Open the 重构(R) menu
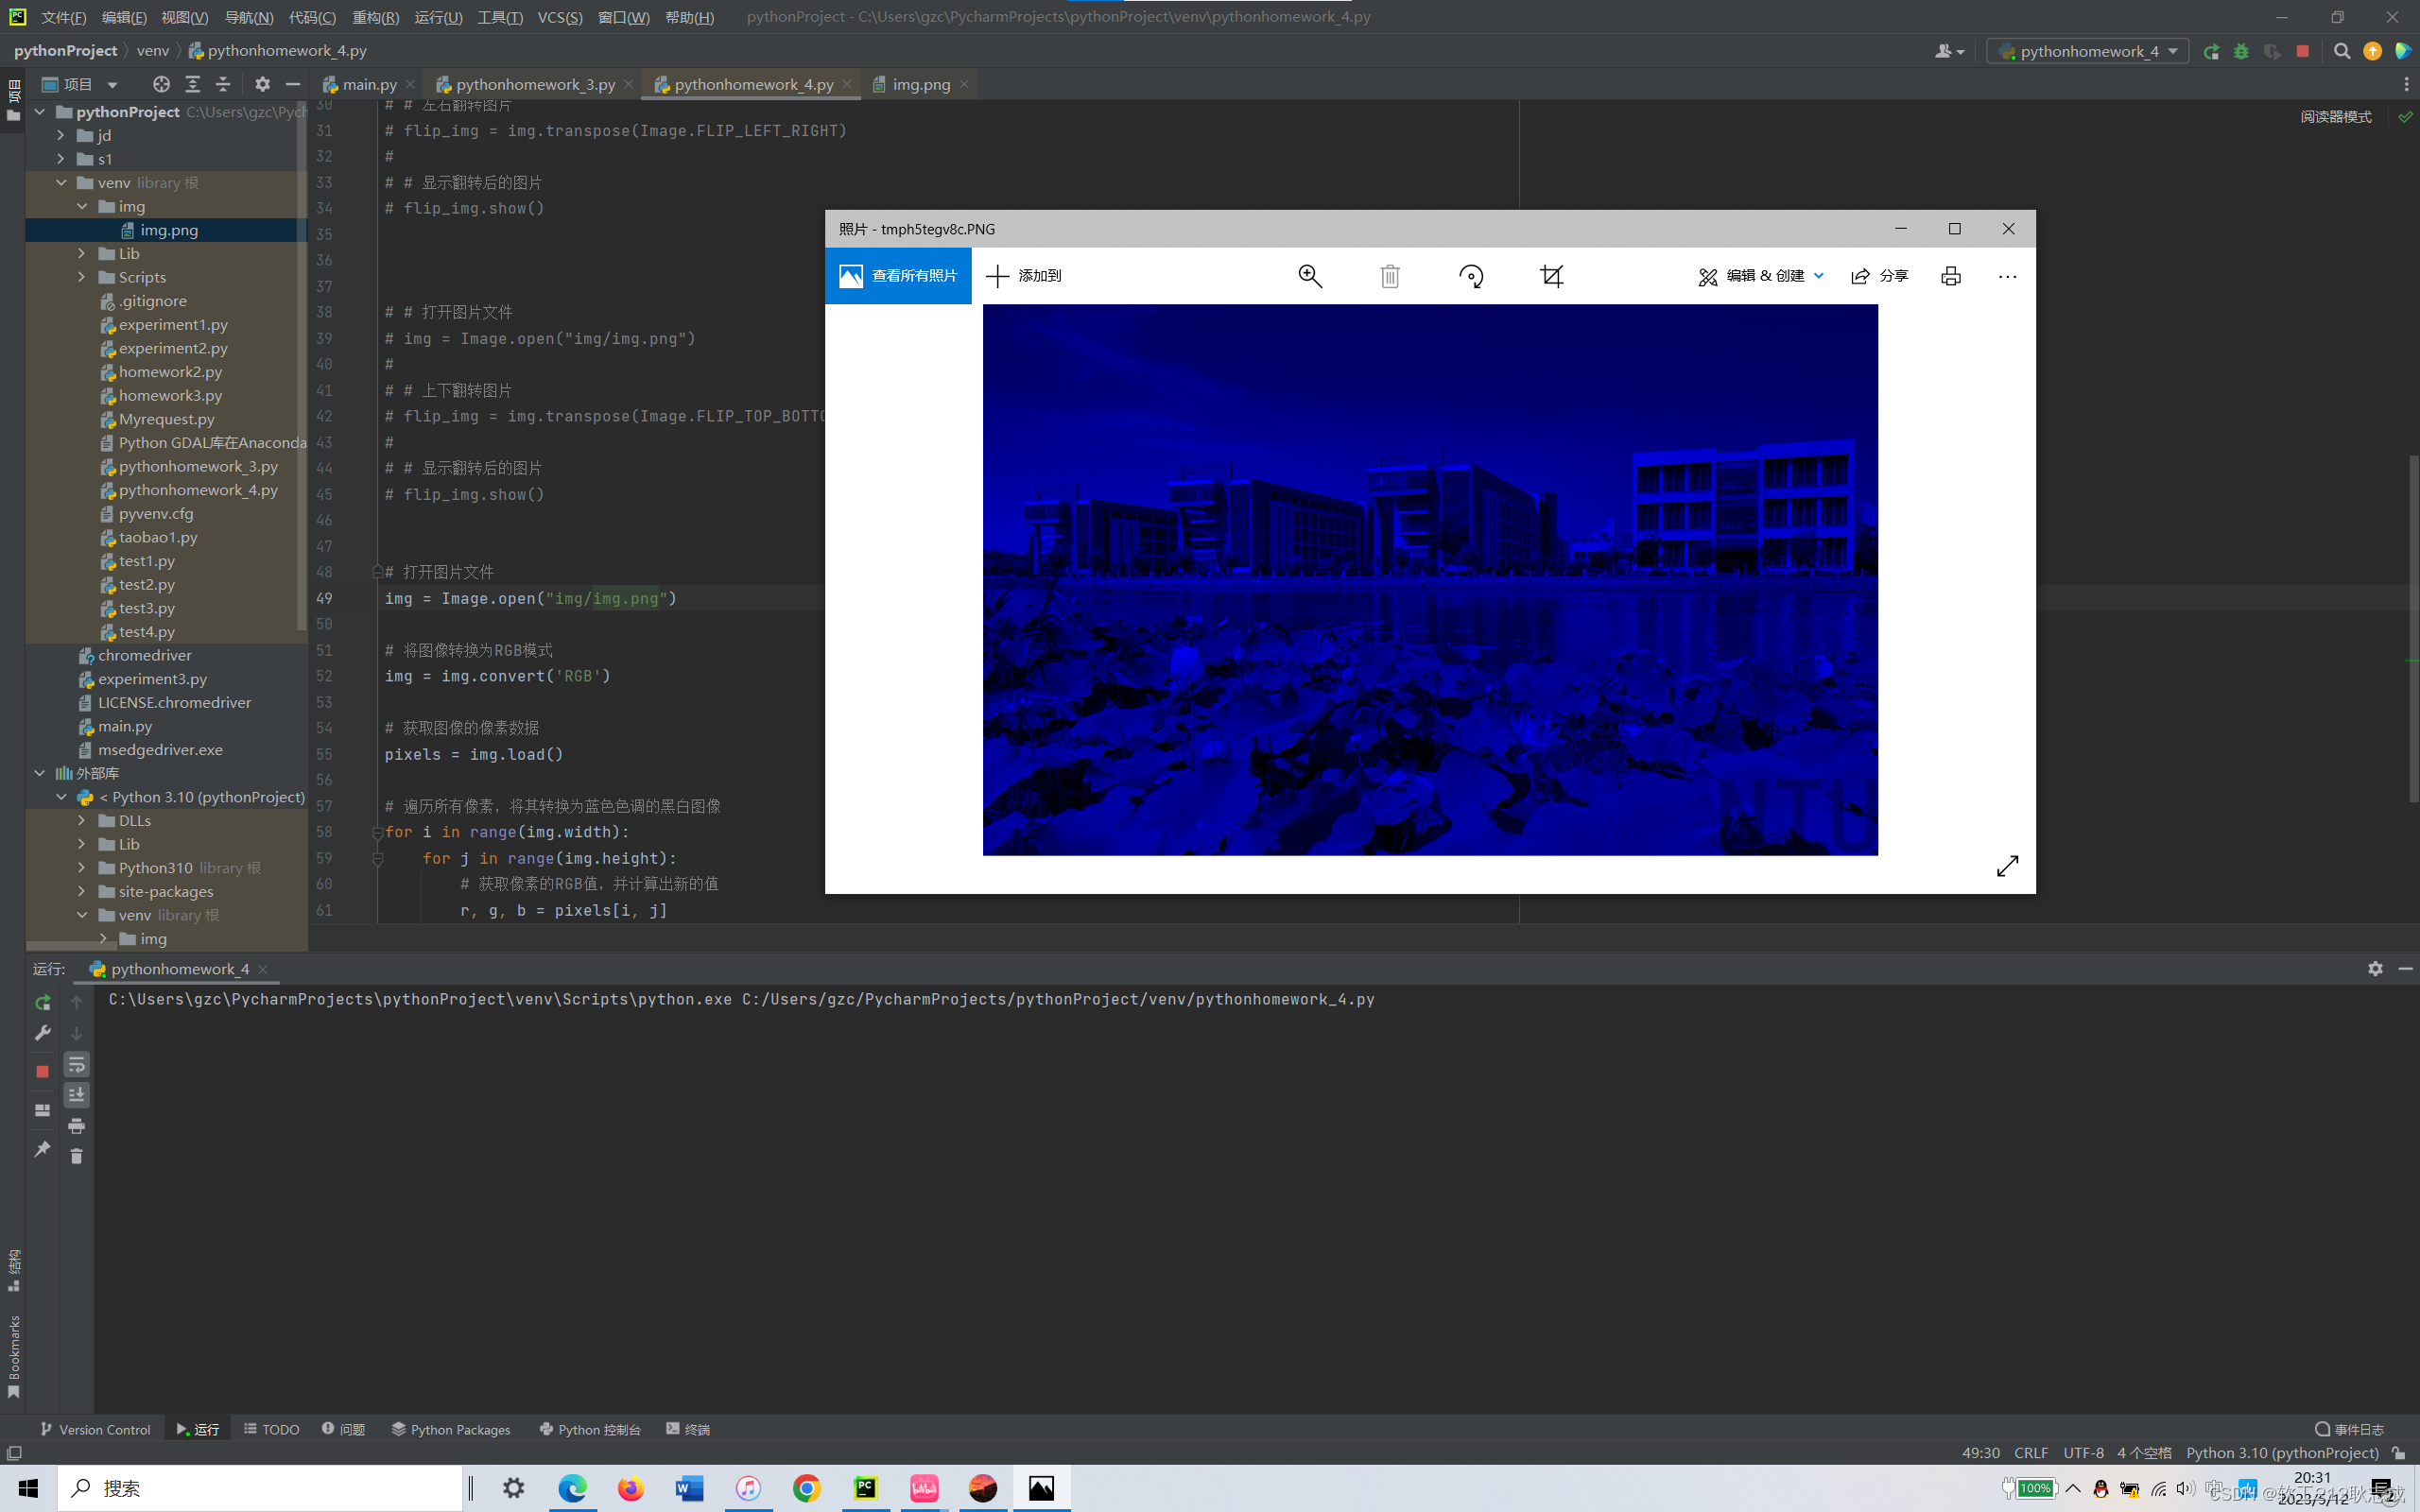 [x=375, y=17]
